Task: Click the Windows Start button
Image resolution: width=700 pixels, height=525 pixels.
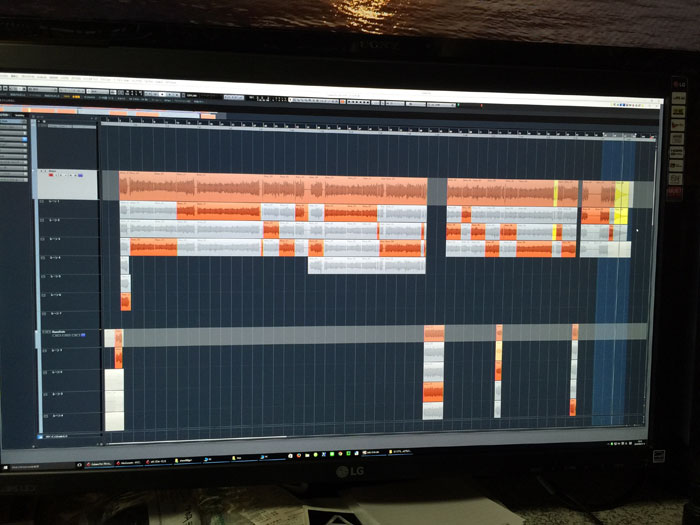Action: point(6,468)
